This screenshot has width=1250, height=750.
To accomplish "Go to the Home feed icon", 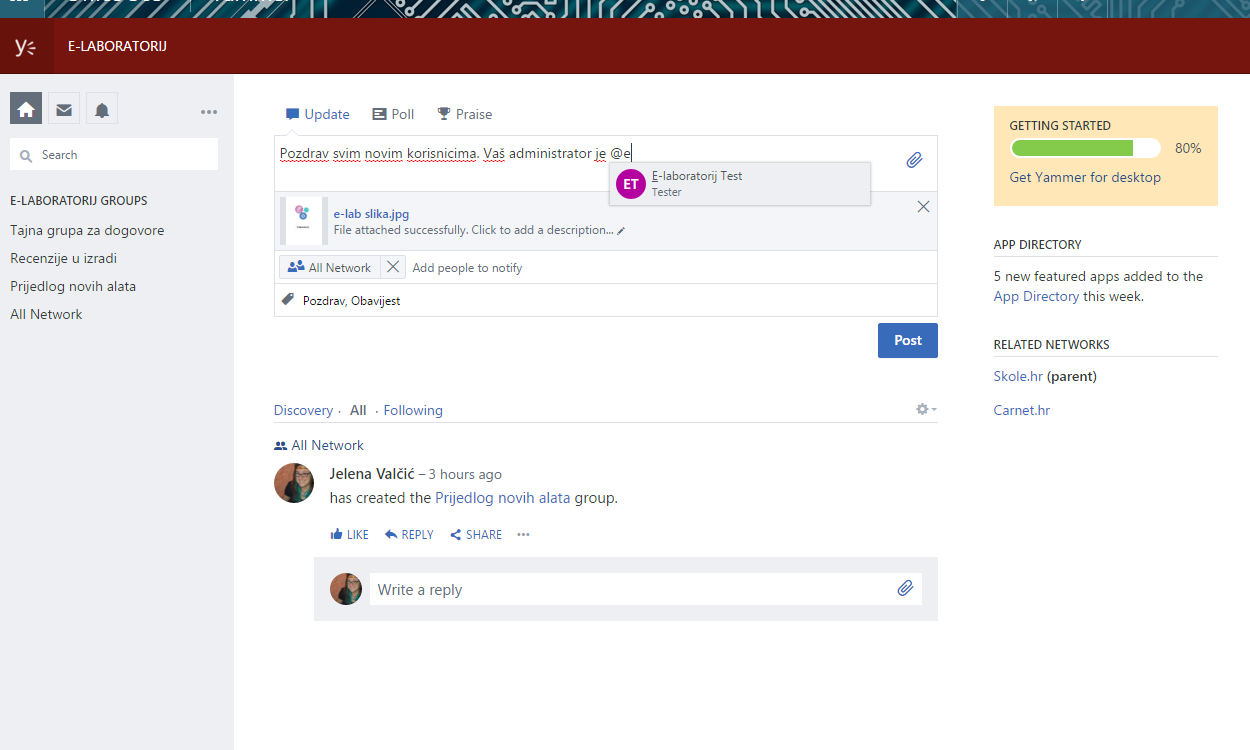I will point(26,109).
